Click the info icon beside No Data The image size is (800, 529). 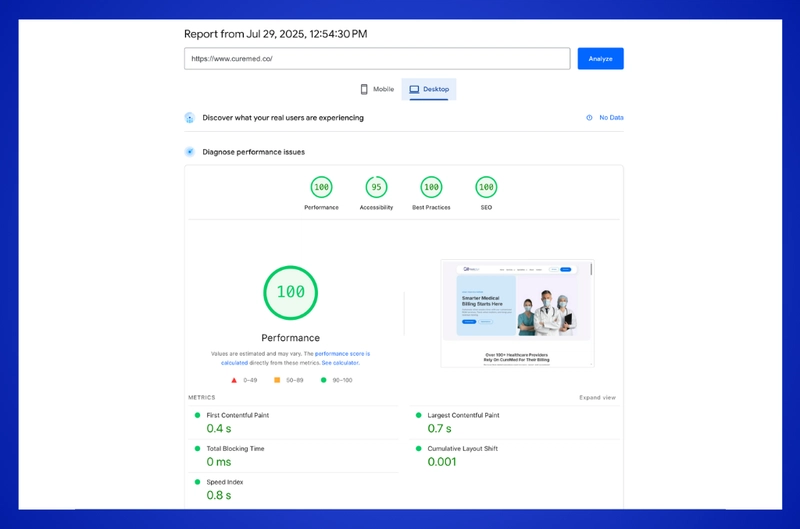(589, 118)
